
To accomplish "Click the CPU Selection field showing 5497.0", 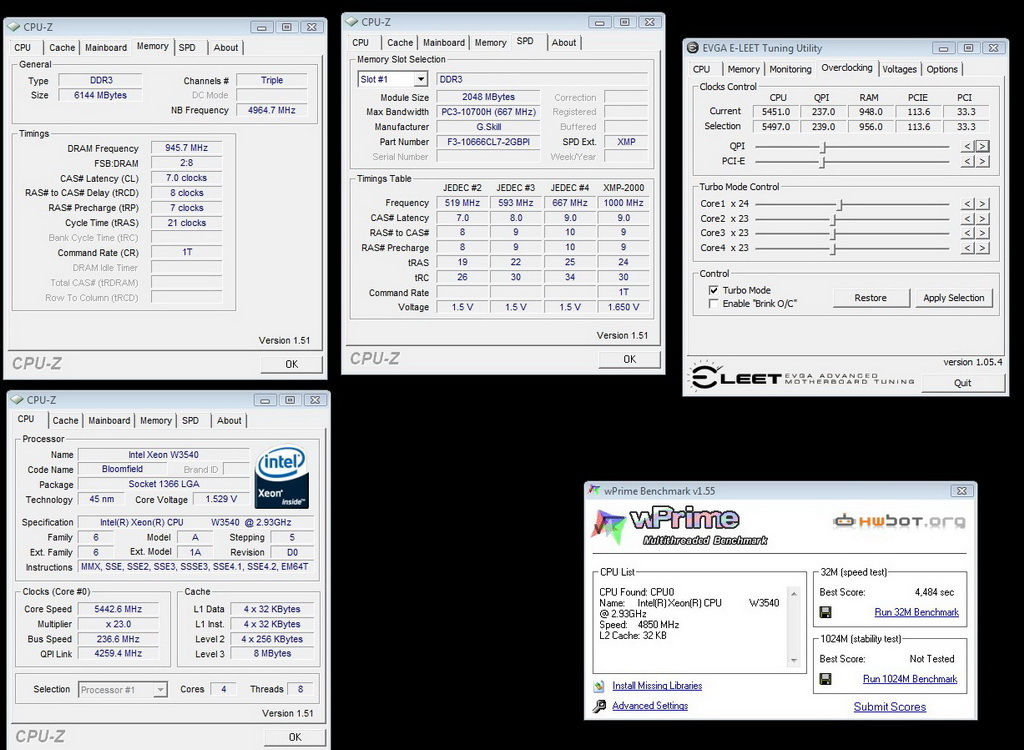I will tap(776, 127).
